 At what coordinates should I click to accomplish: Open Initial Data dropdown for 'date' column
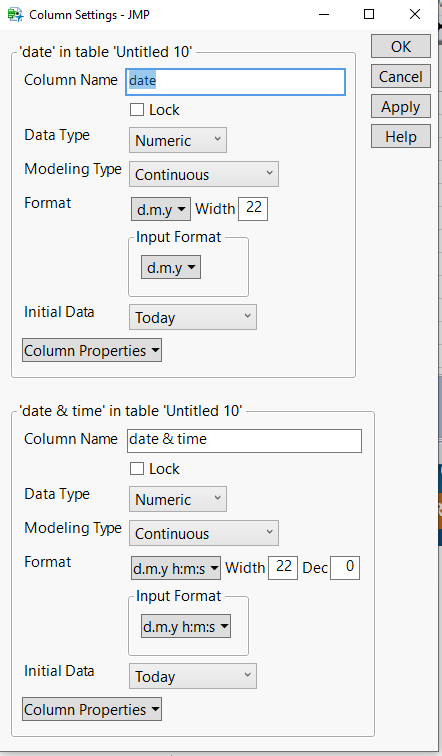point(193,317)
